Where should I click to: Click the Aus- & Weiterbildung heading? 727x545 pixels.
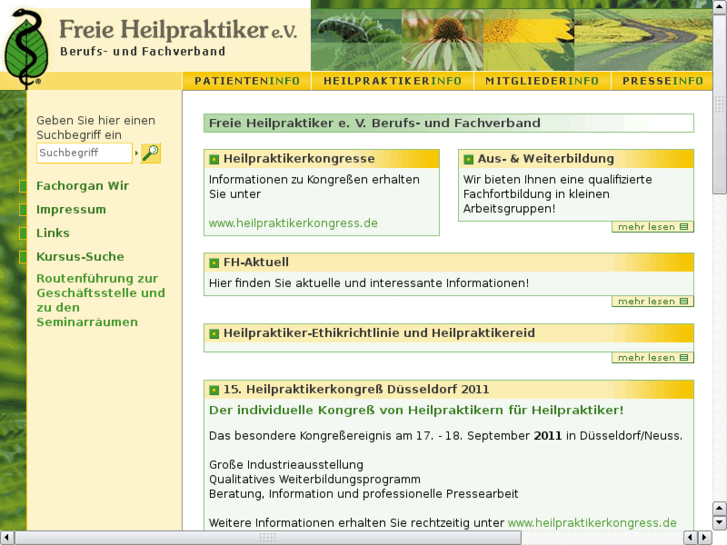[546, 159]
